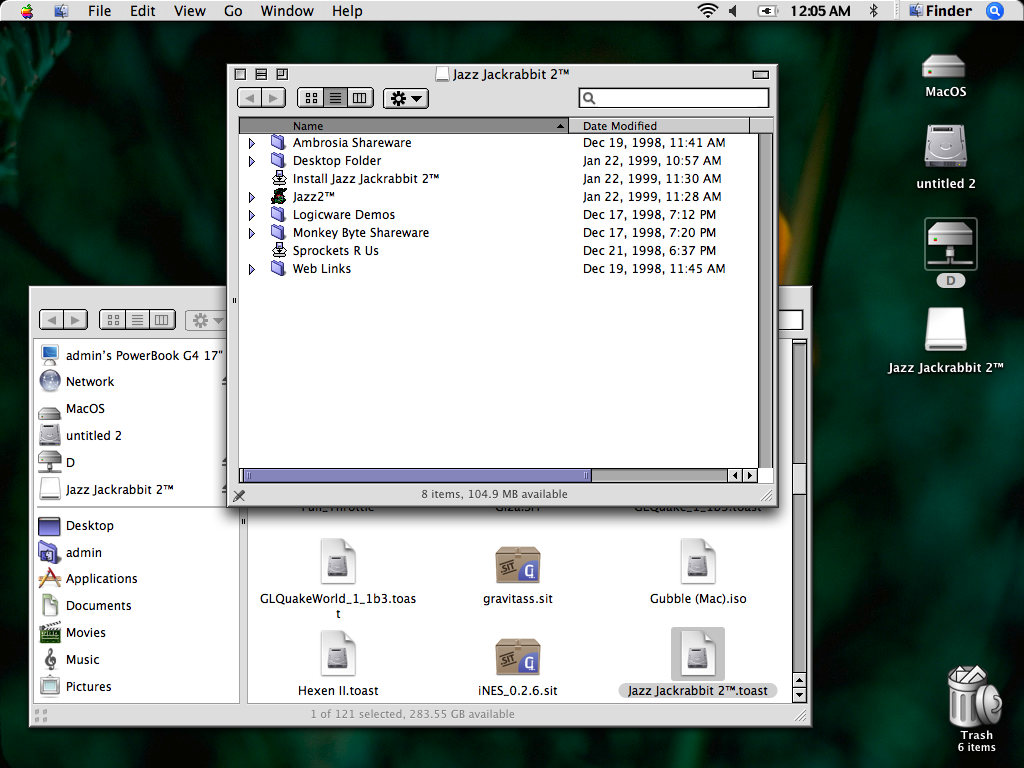The image size is (1024, 768).
Task: Click the horizontal scroll right arrow
Action: click(x=750, y=475)
